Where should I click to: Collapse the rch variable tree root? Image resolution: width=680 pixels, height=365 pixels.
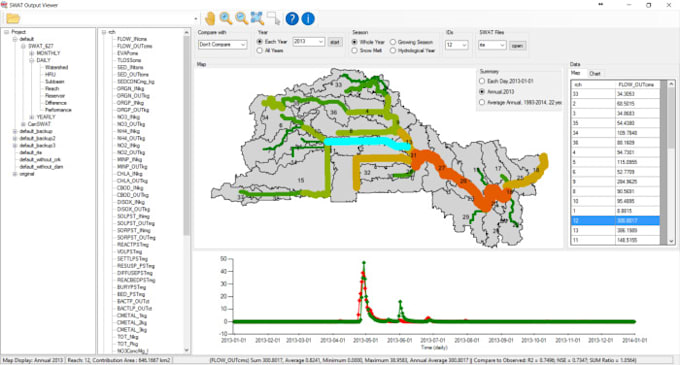(x=104, y=32)
